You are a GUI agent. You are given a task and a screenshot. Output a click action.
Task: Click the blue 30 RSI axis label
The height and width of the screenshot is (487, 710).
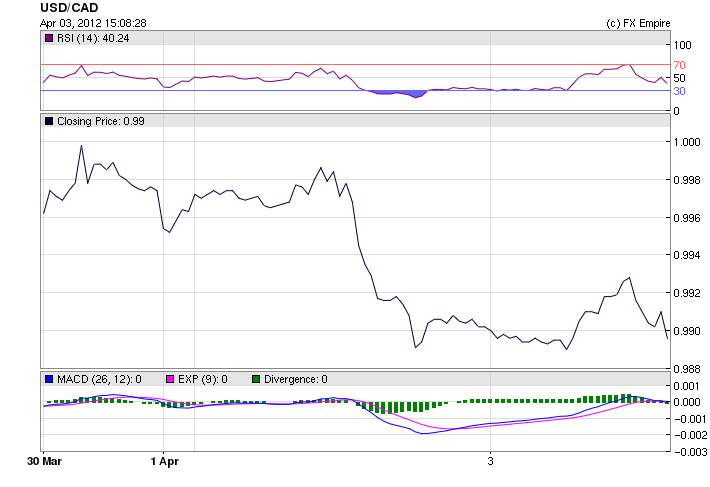(679, 91)
